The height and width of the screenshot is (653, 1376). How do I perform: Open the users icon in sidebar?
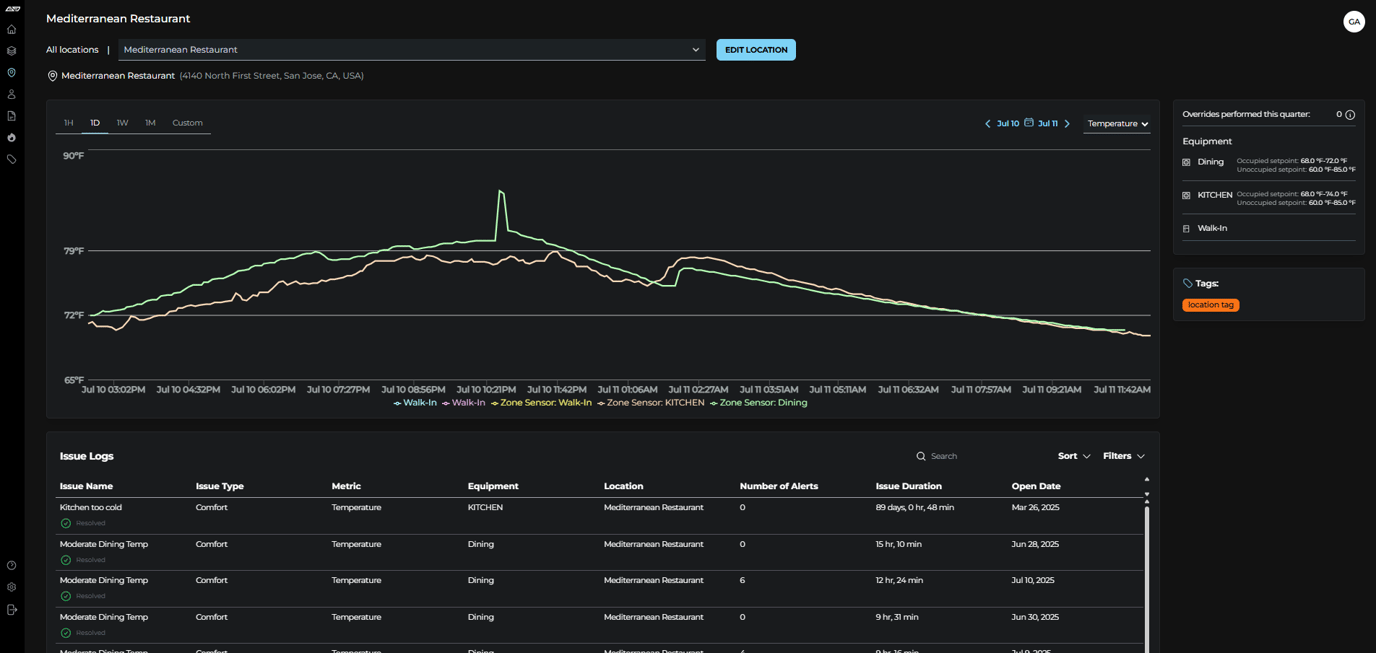coord(12,94)
